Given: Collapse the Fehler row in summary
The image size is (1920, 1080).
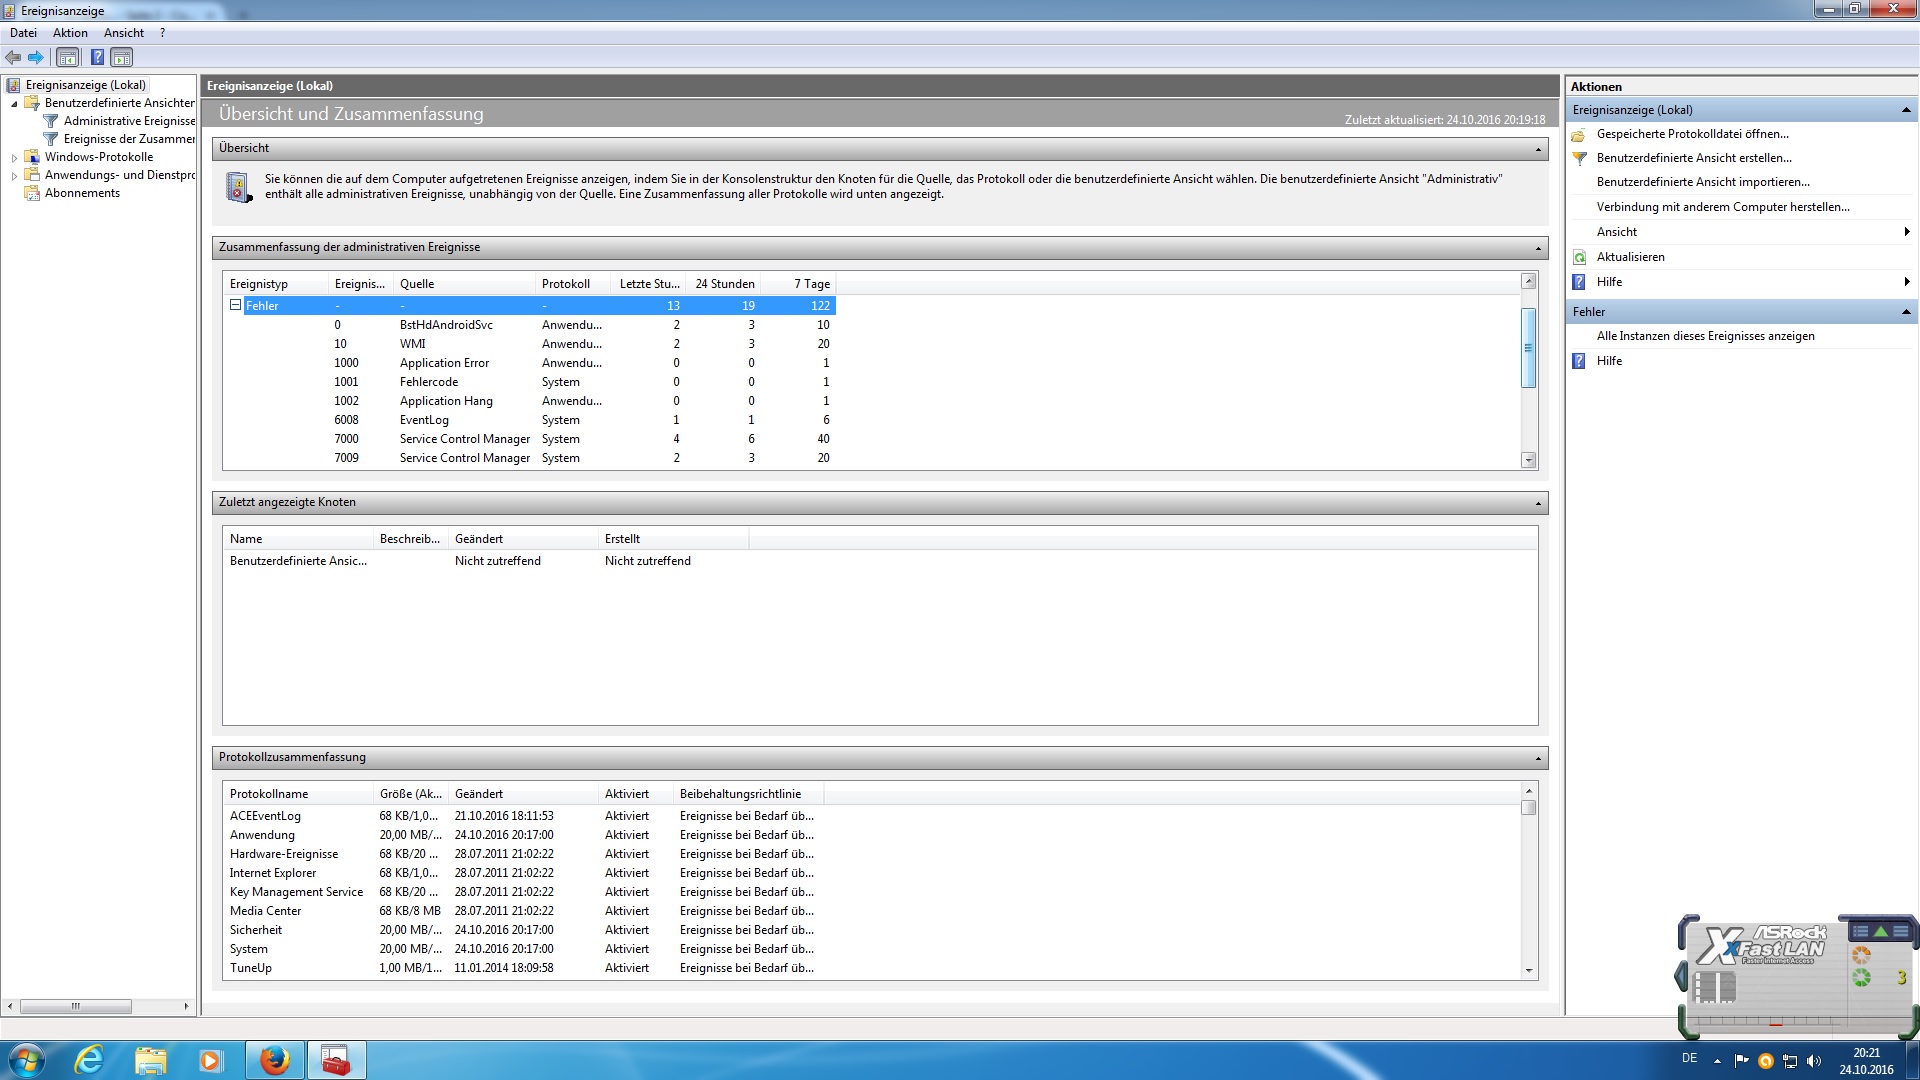Looking at the screenshot, I should [236, 305].
